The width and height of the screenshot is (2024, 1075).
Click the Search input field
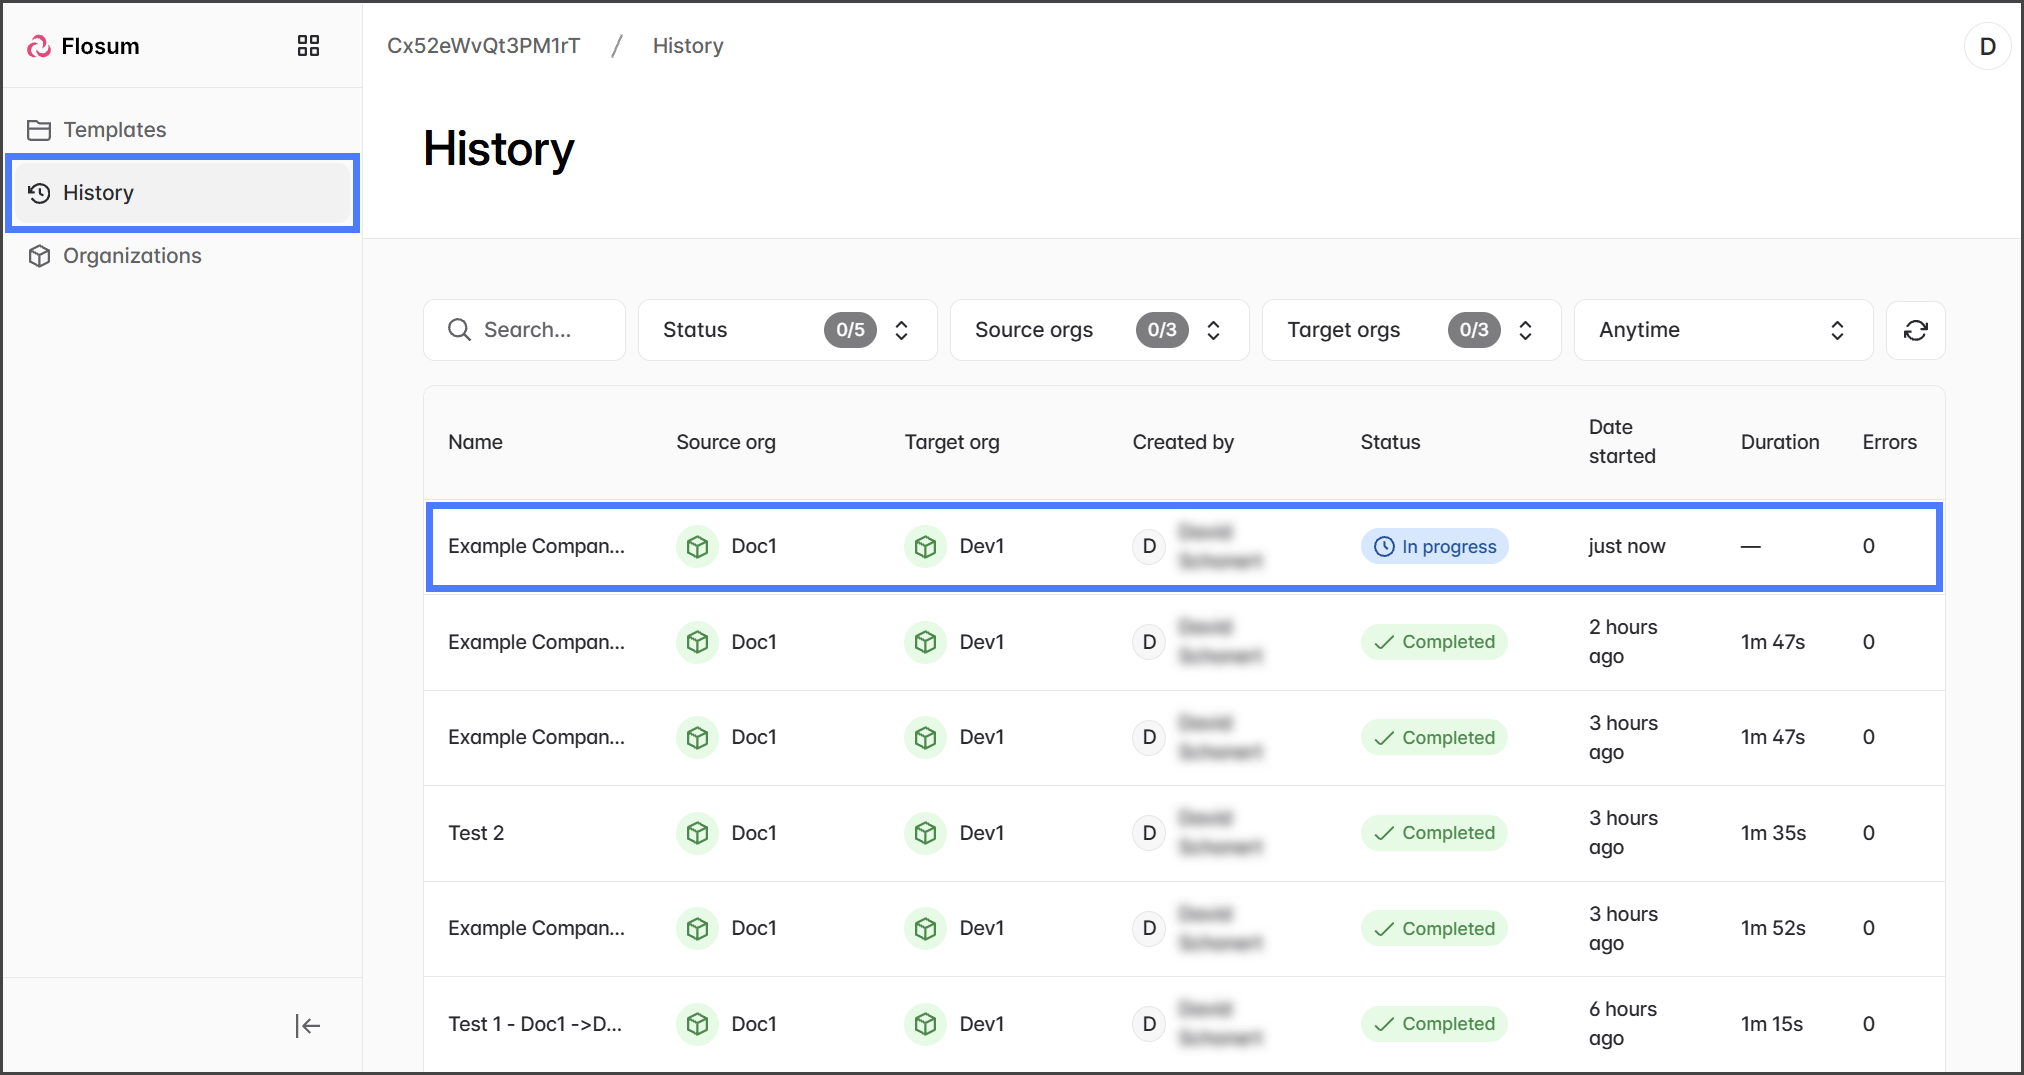coord(545,330)
